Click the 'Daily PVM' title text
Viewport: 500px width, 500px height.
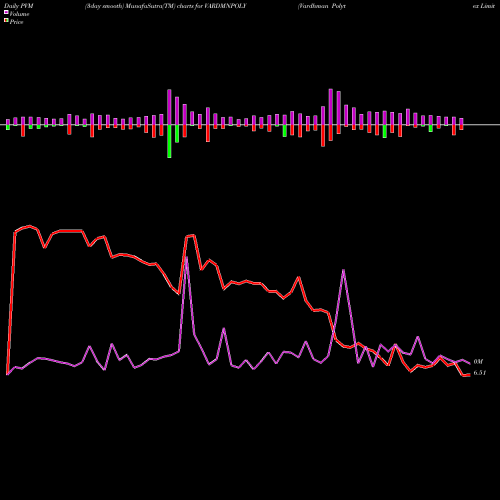[x=19, y=6]
